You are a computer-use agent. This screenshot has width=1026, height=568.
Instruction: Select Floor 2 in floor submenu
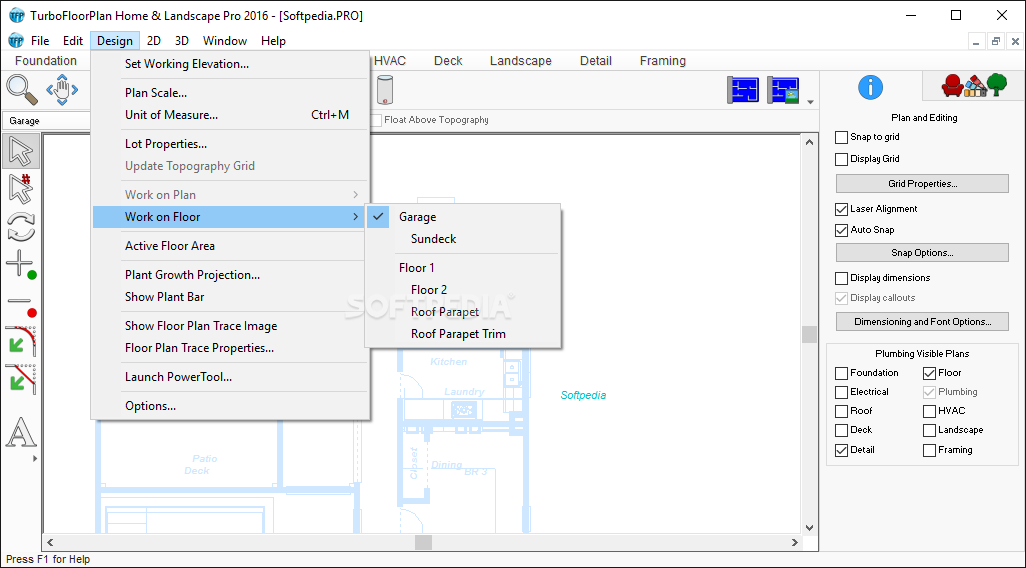pyautogui.click(x=463, y=290)
